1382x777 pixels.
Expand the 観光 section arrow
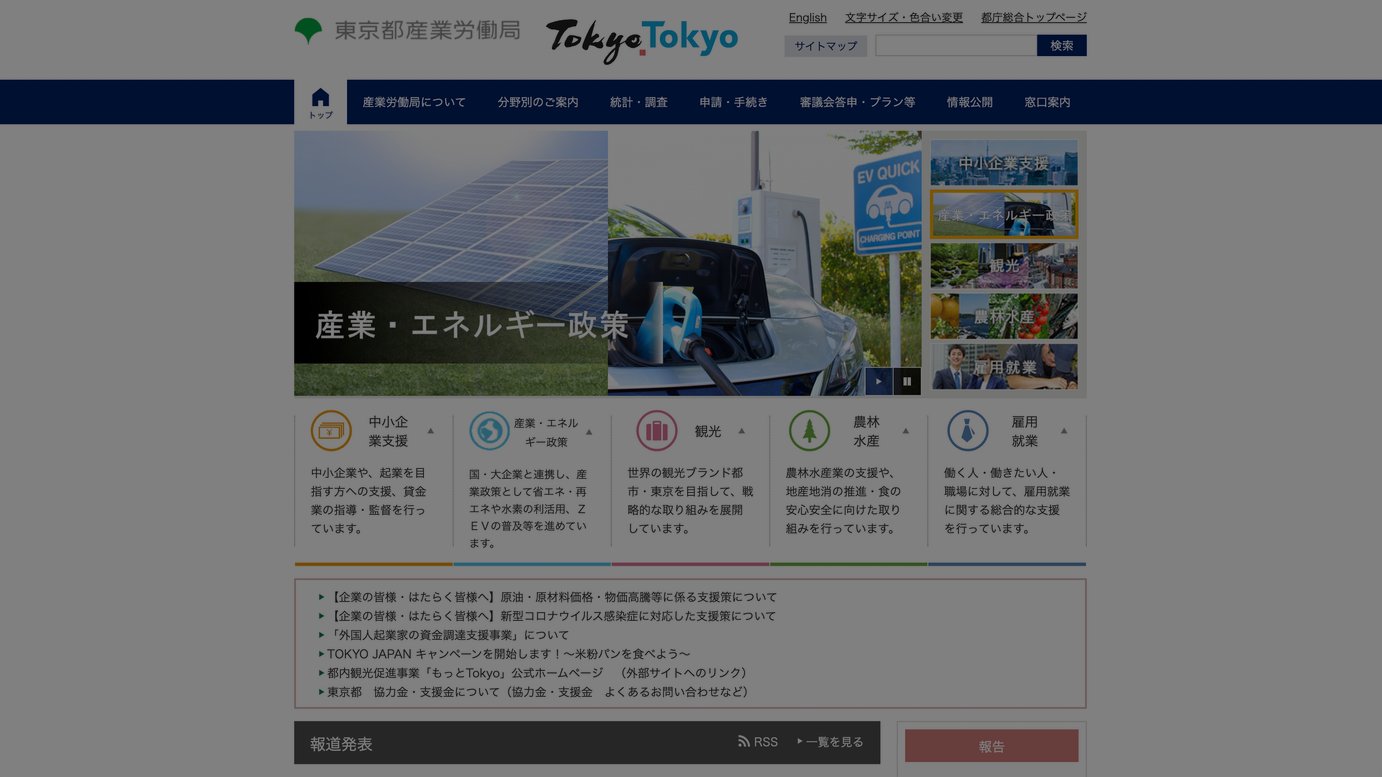tap(741, 429)
